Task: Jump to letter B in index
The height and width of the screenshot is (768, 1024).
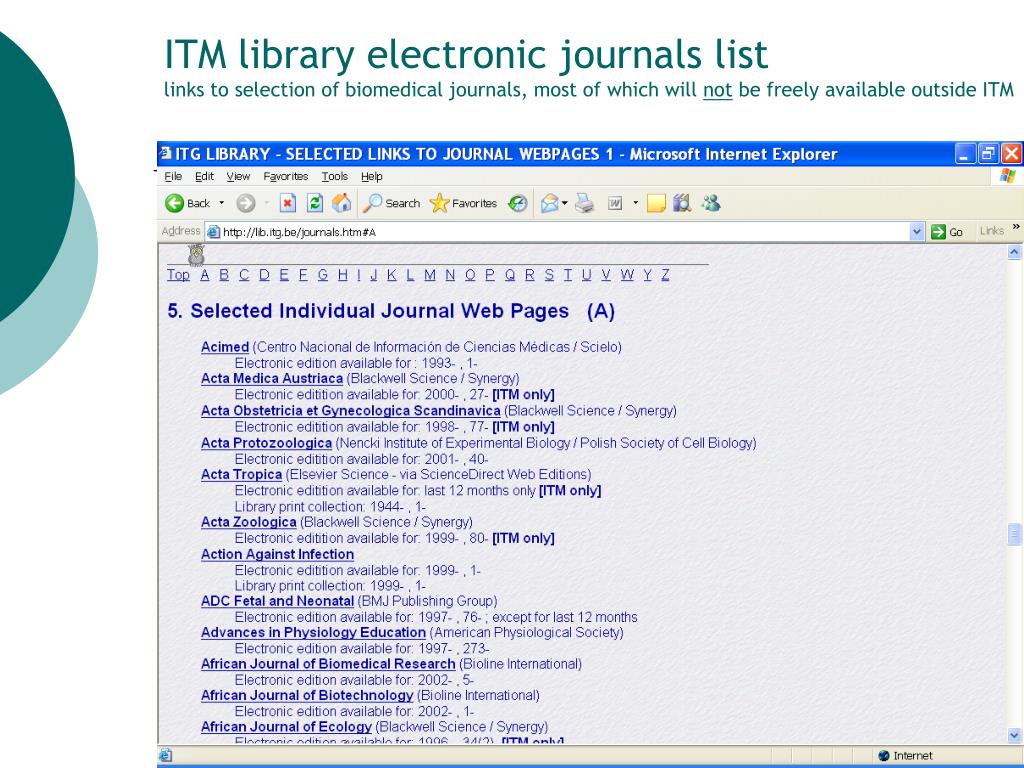Action: (x=224, y=275)
